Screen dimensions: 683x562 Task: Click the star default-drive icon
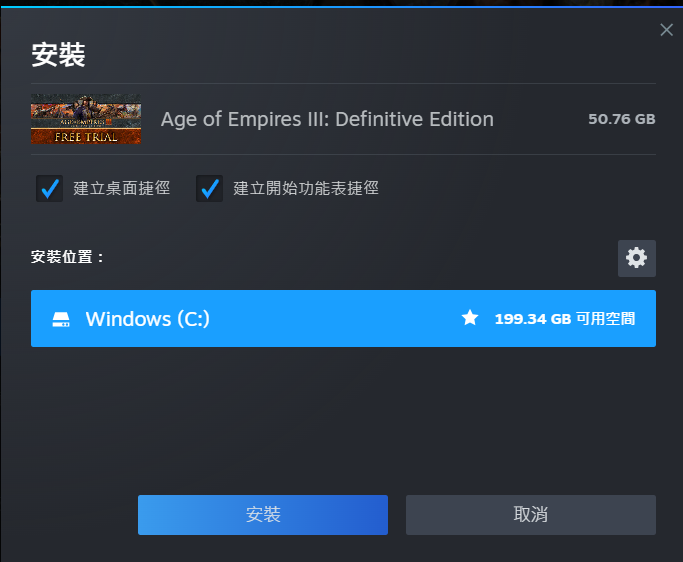click(x=470, y=318)
